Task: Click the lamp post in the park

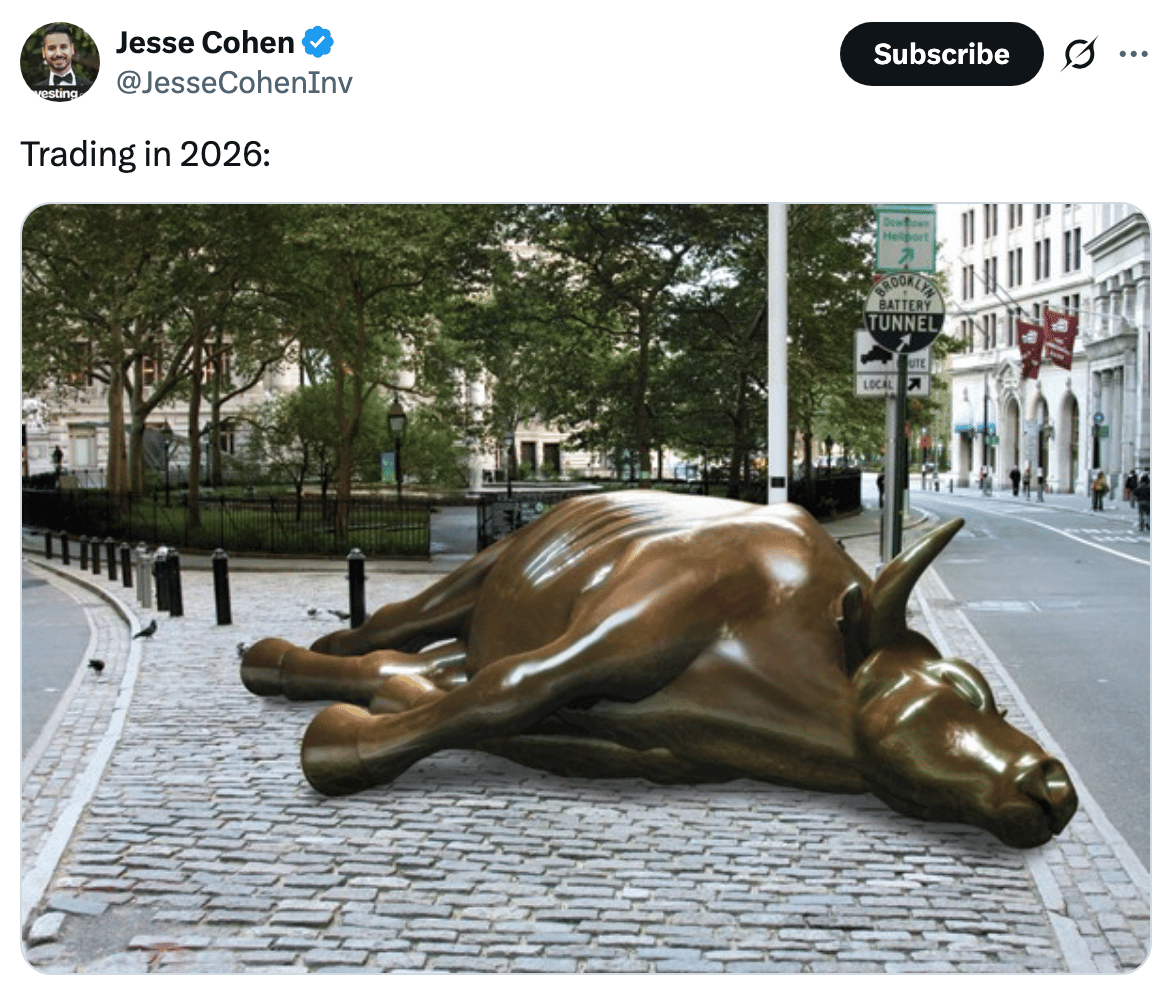Action: tap(397, 448)
